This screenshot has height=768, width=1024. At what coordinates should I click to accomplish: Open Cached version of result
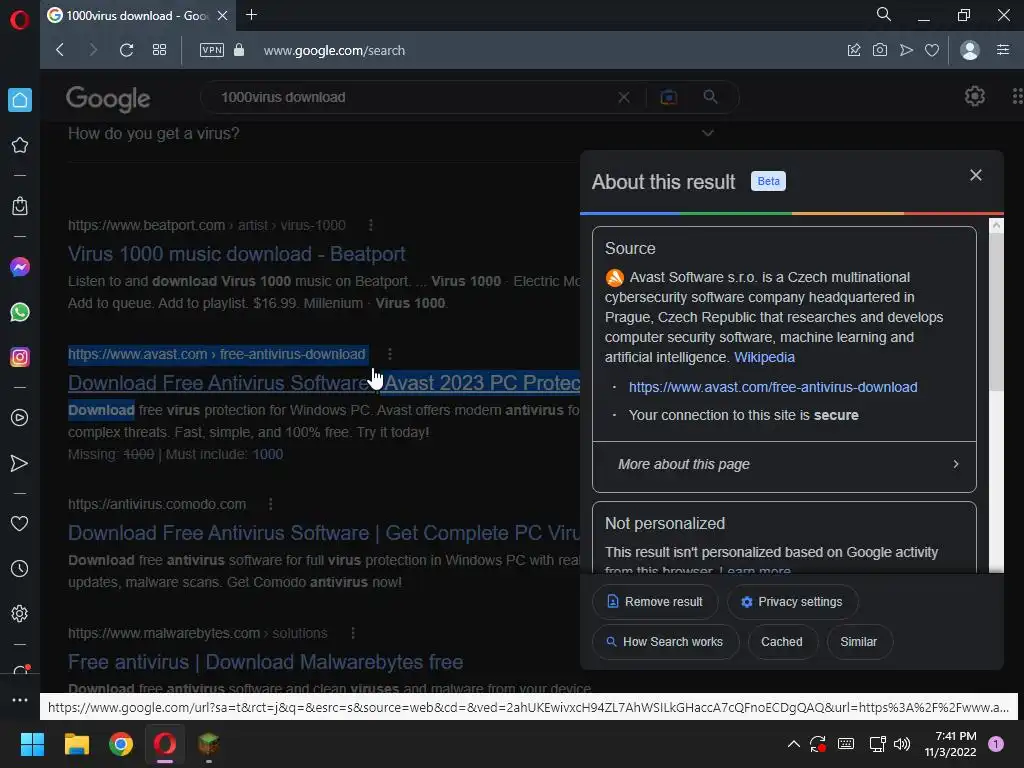(x=782, y=642)
